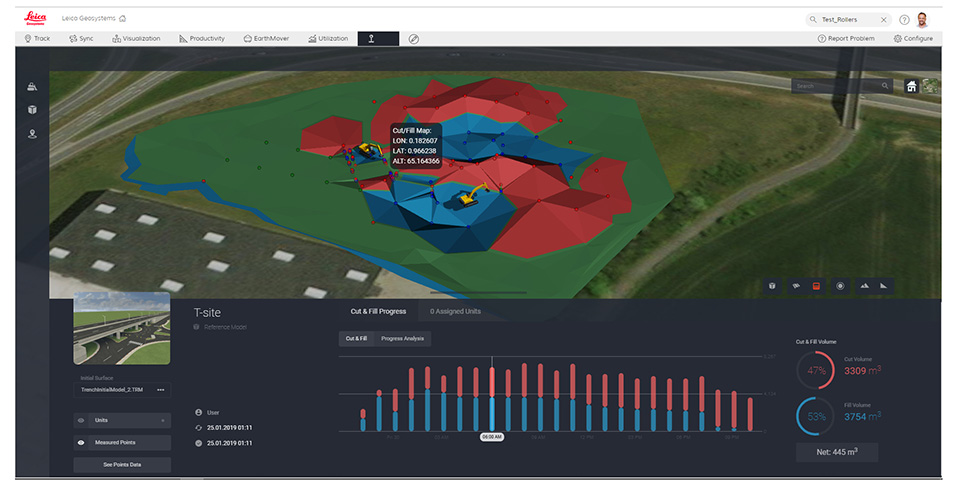
Task: Open the user profile avatar menu
Action: (x=922, y=19)
